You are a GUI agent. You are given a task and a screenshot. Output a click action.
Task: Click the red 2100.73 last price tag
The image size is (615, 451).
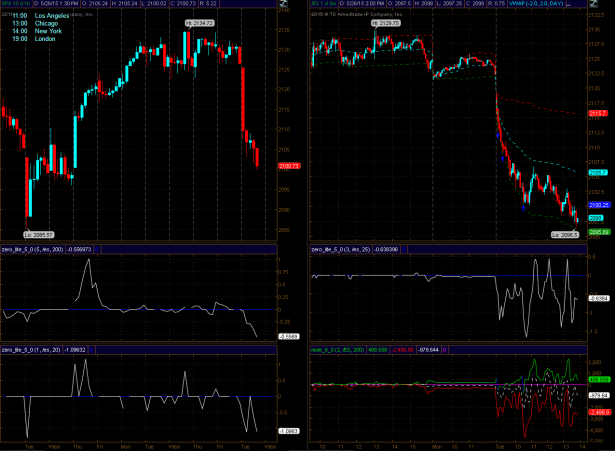(285, 165)
